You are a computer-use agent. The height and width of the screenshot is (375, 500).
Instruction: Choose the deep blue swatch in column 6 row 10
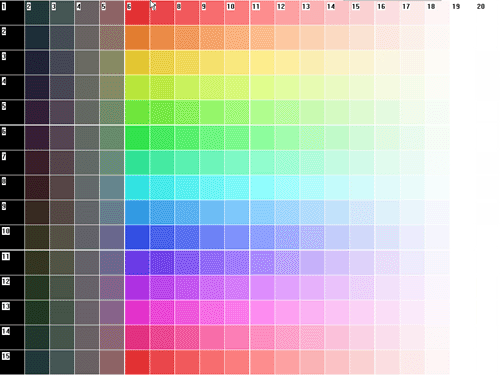(x=137, y=238)
